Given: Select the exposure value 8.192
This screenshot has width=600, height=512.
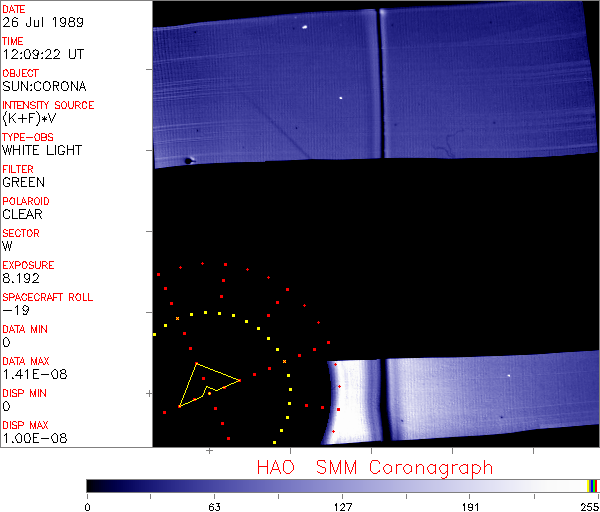Looking at the screenshot, I should (22, 278).
